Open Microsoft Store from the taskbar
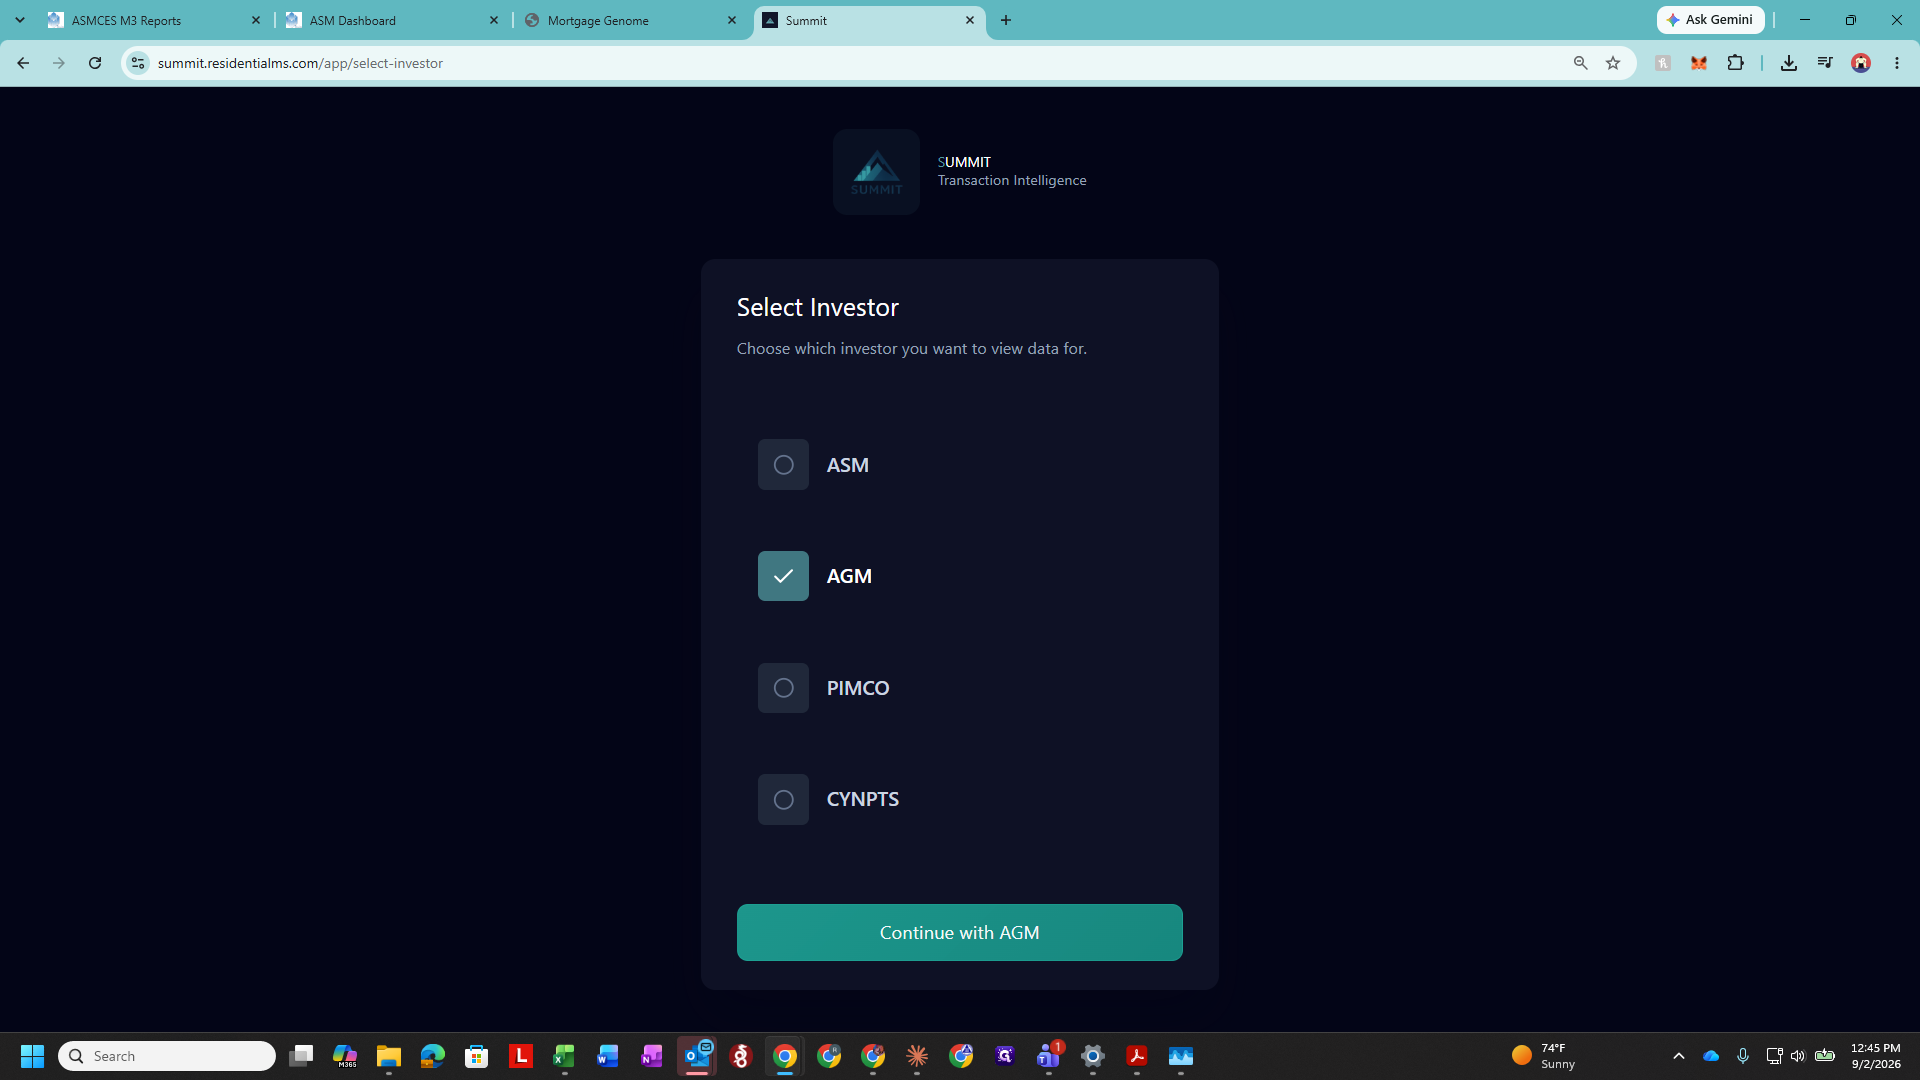The height and width of the screenshot is (1080, 1920). (x=477, y=1056)
